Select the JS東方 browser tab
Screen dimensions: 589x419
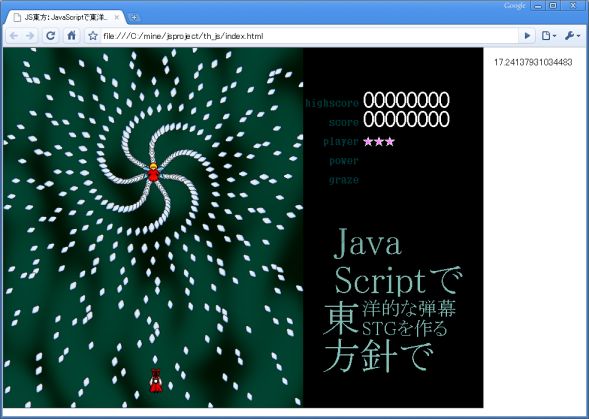pyautogui.click(x=66, y=18)
